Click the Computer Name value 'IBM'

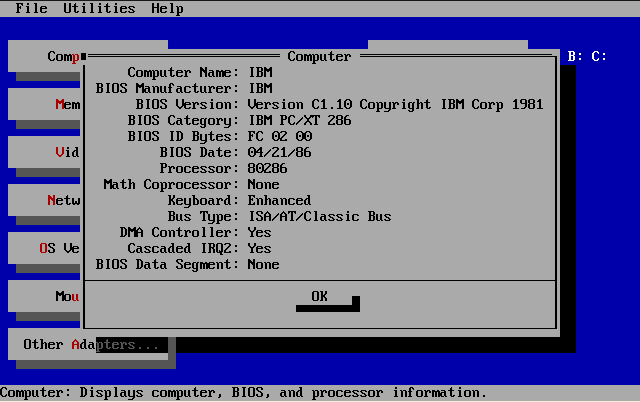[260, 72]
